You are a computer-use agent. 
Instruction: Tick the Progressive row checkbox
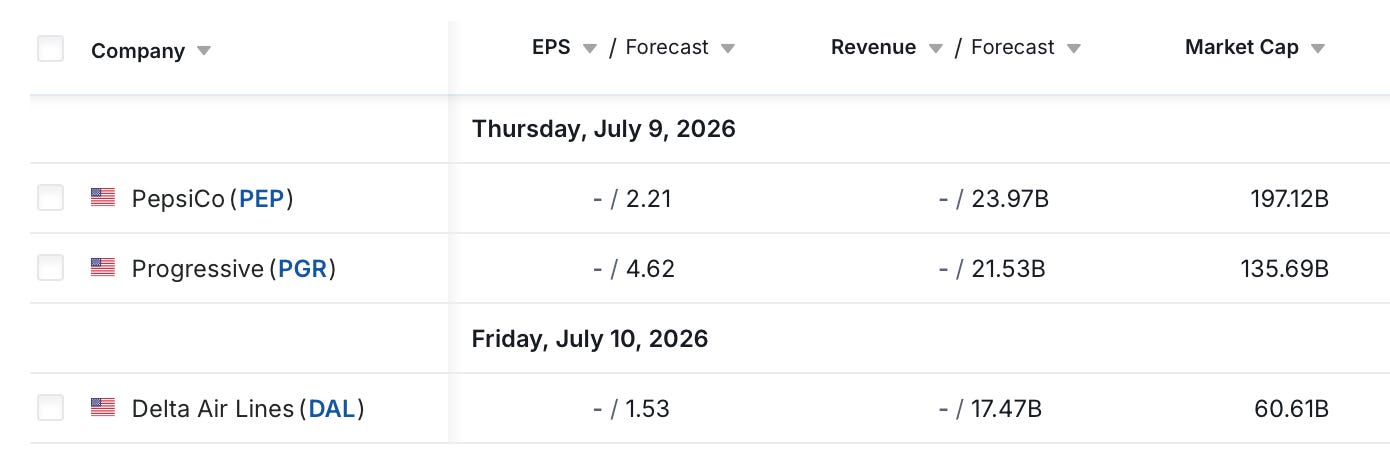[x=50, y=268]
